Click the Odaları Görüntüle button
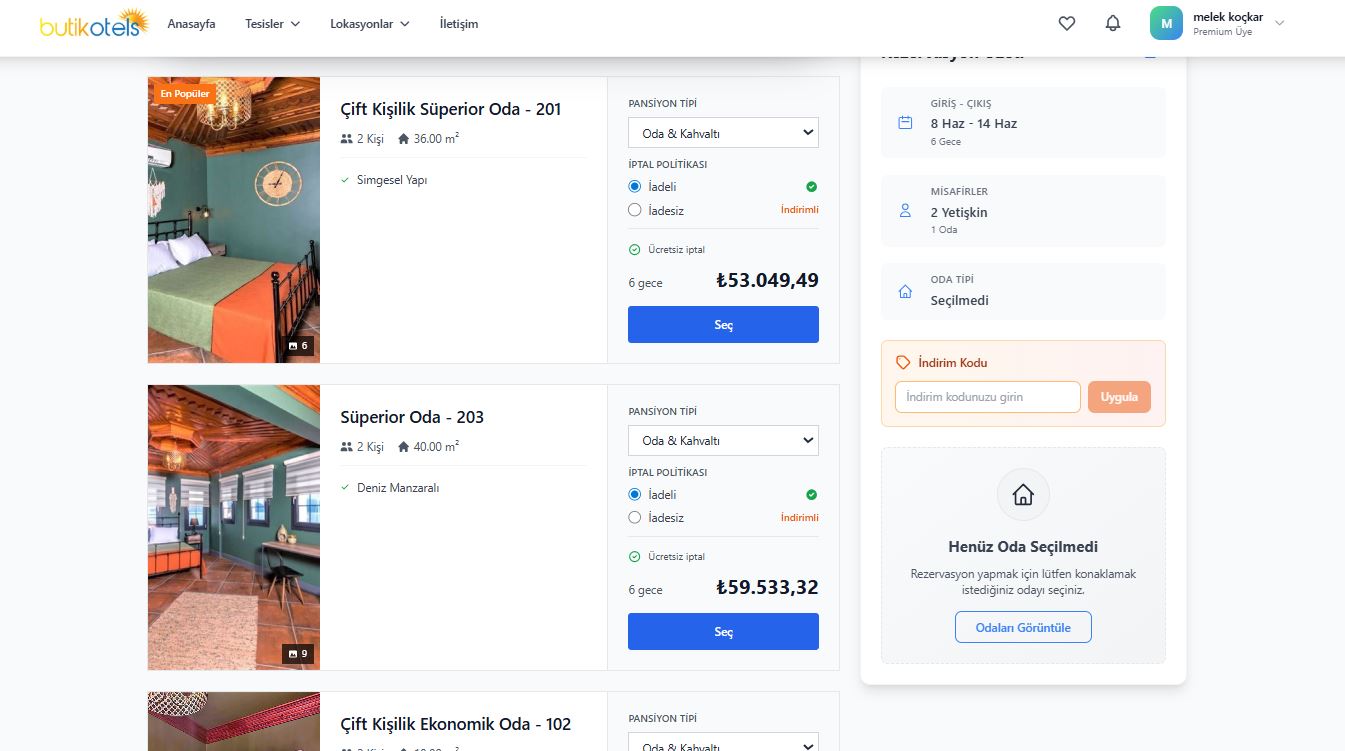This screenshot has height=751, width=1345. pyautogui.click(x=1023, y=627)
